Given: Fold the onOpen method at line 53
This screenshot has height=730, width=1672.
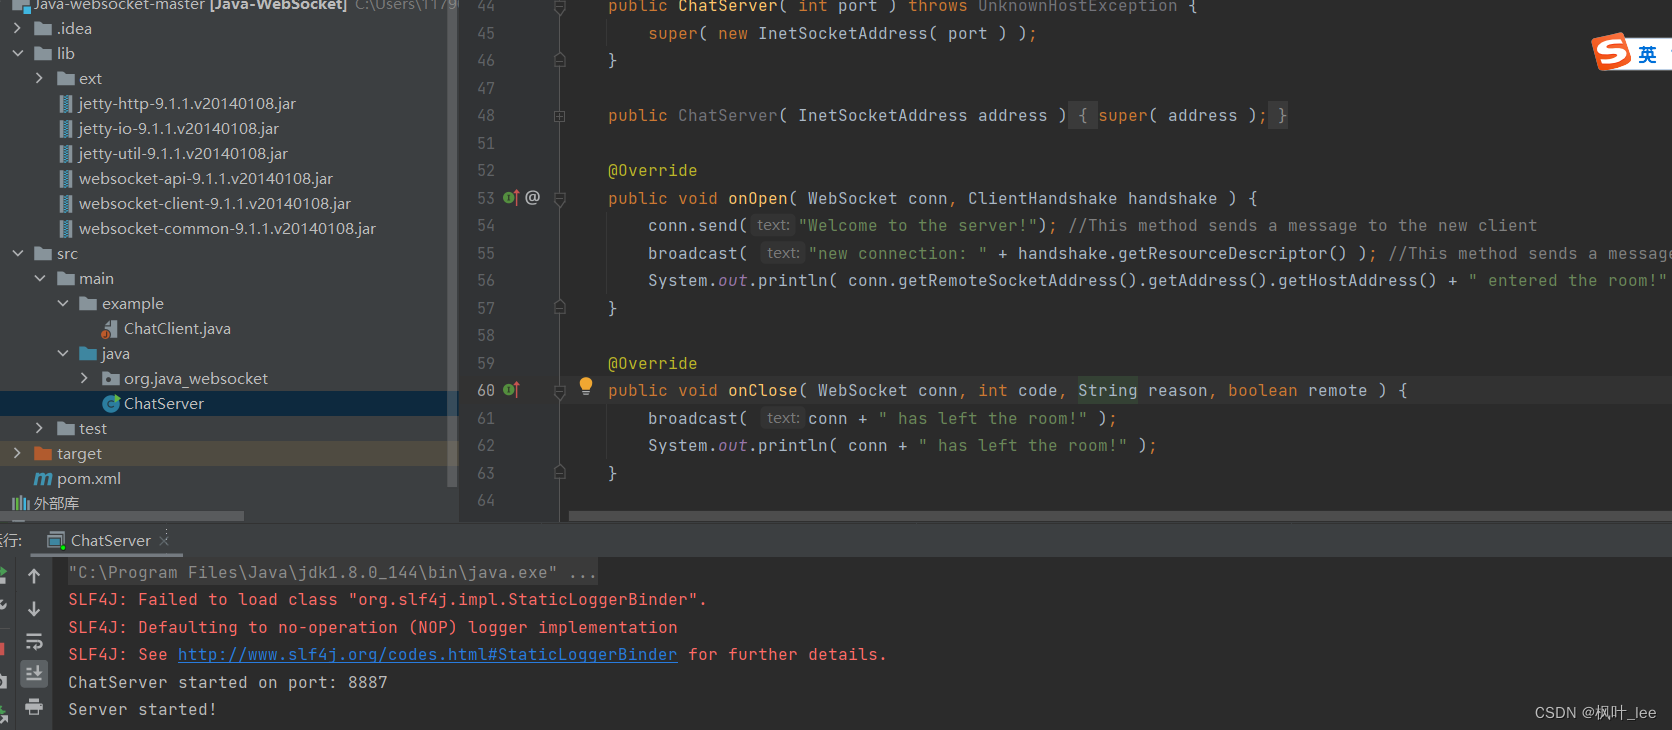Looking at the screenshot, I should (560, 199).
